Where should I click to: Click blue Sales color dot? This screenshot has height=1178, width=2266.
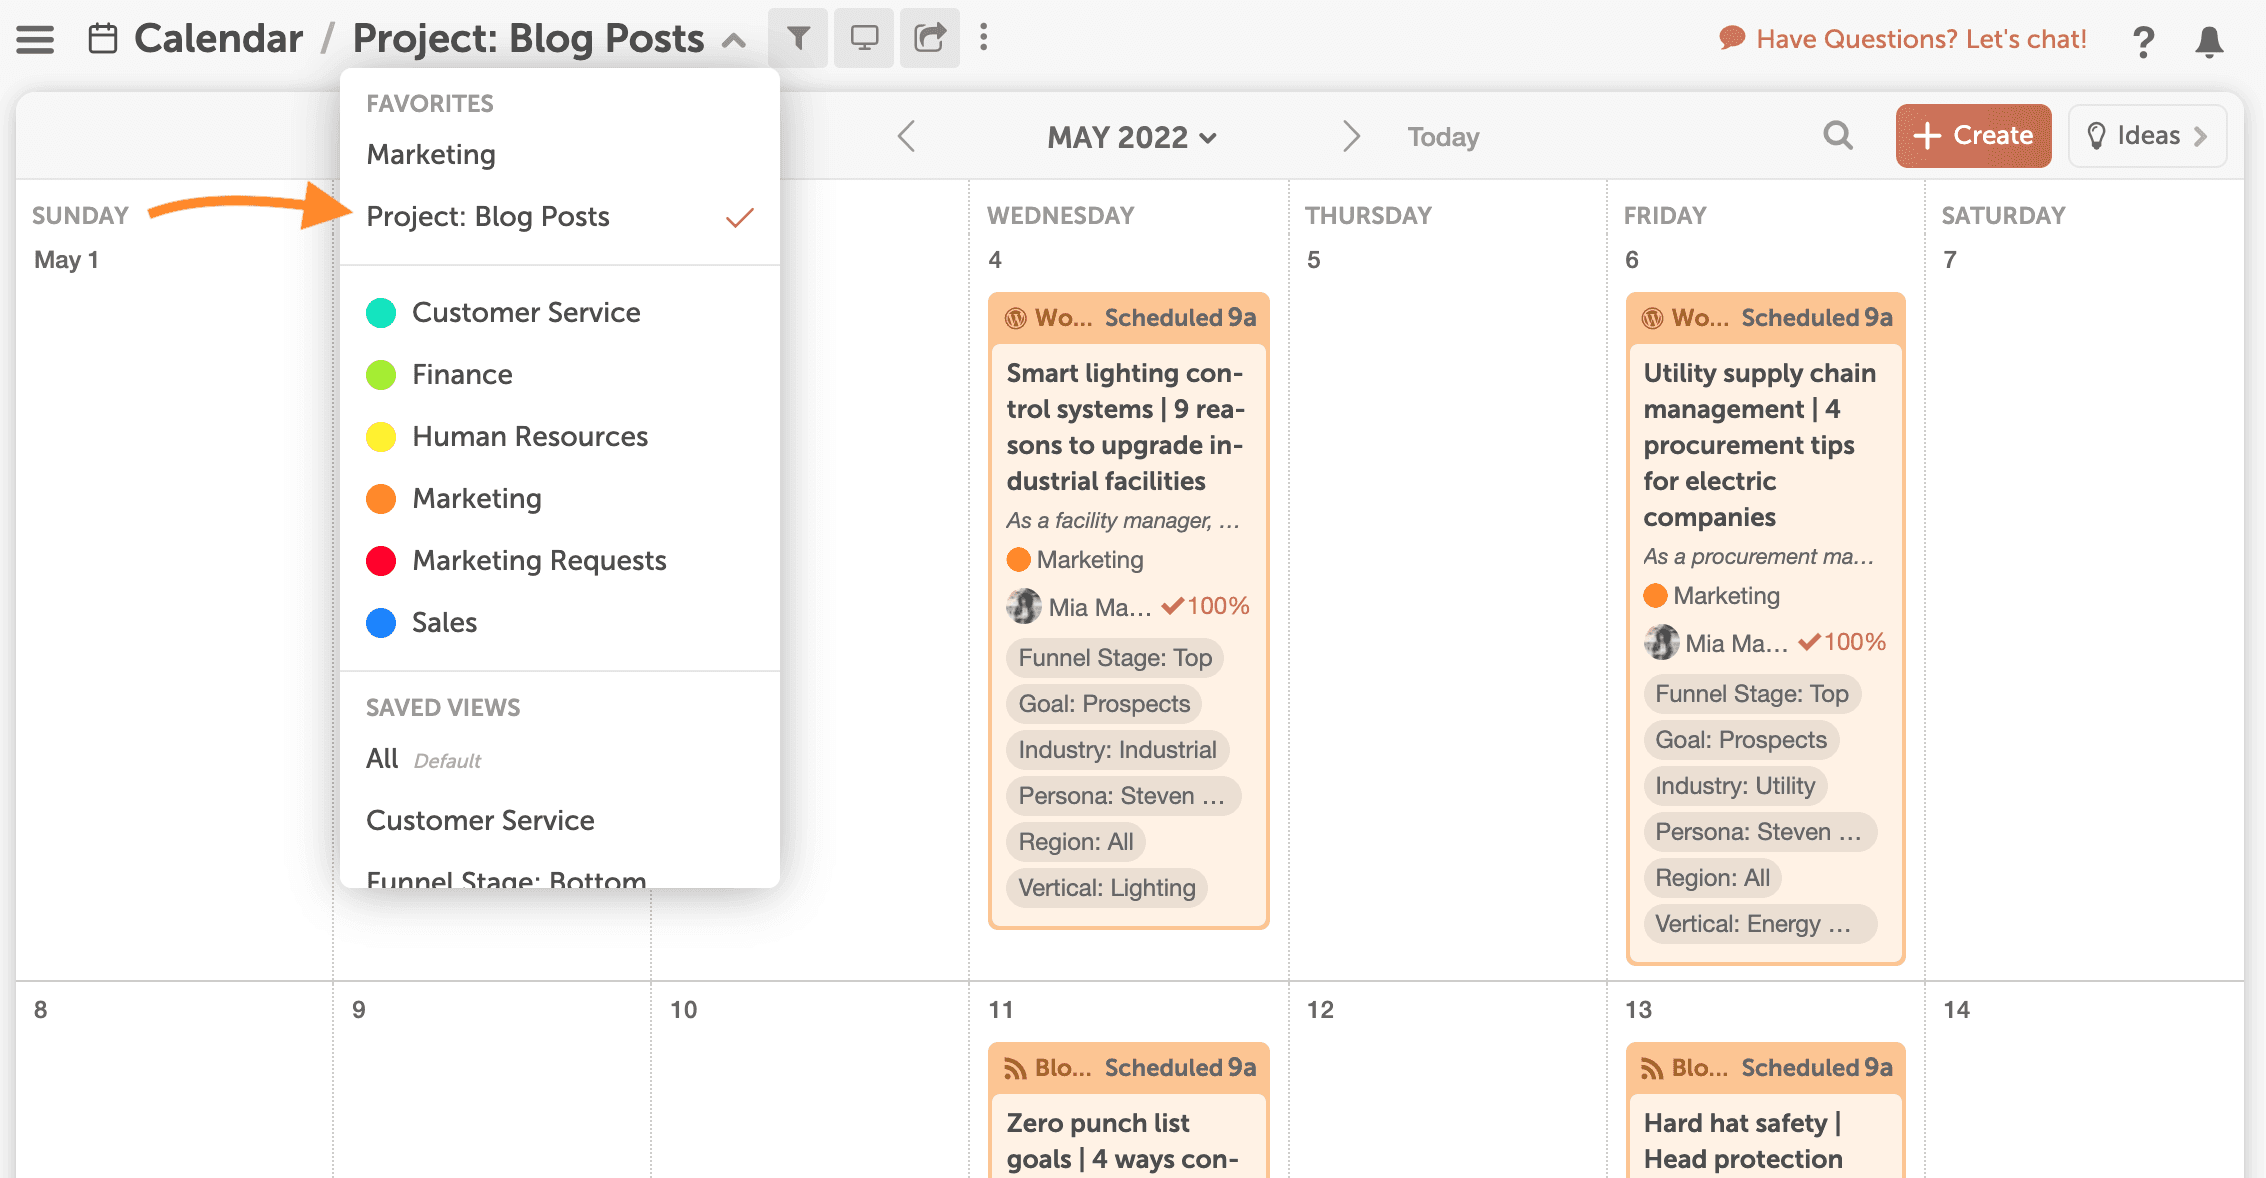(x=381, y=623)
